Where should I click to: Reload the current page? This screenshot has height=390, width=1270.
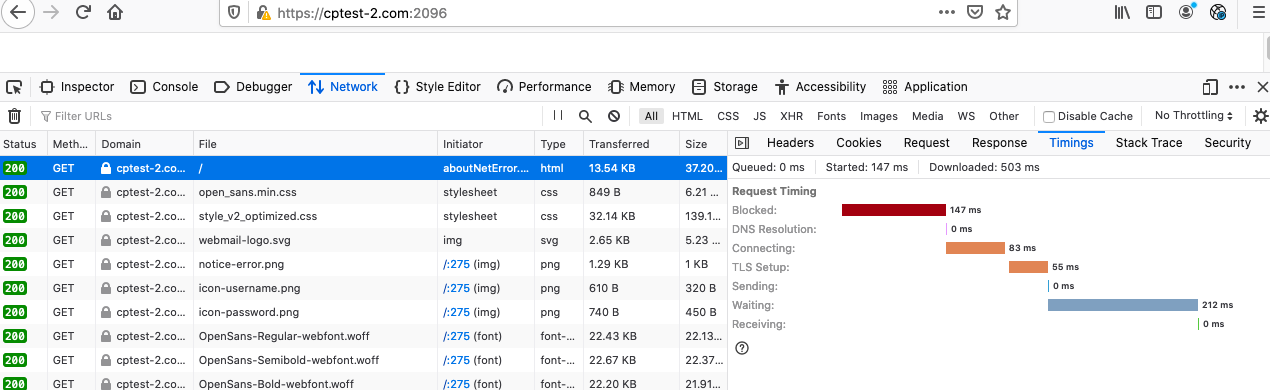(x=83, y=13)
